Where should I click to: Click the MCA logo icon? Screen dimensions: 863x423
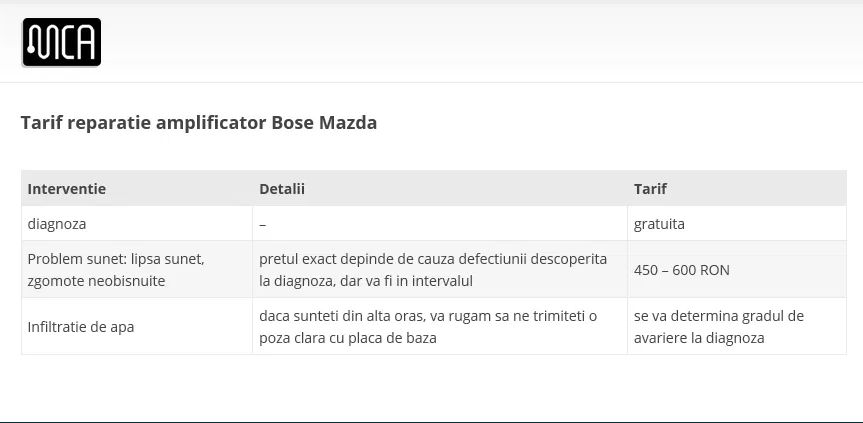pyautogui.click(x=61, y=42)
